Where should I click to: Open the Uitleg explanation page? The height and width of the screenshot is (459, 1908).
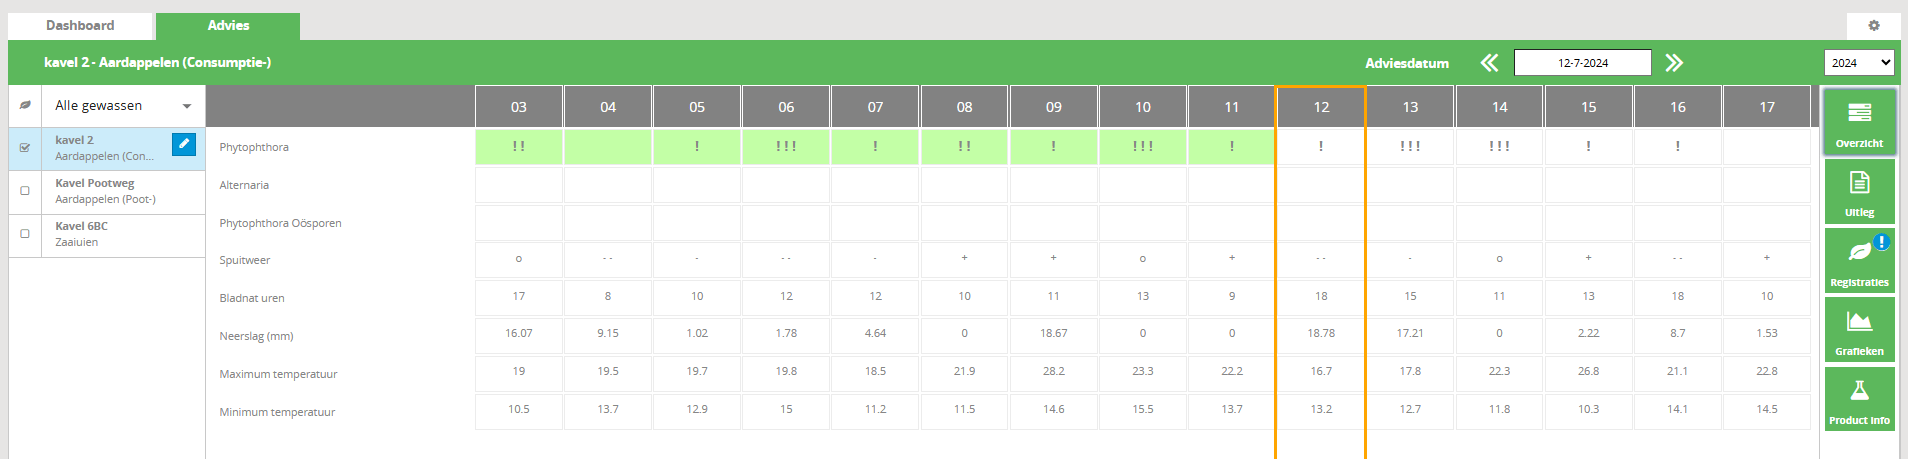1859,191
